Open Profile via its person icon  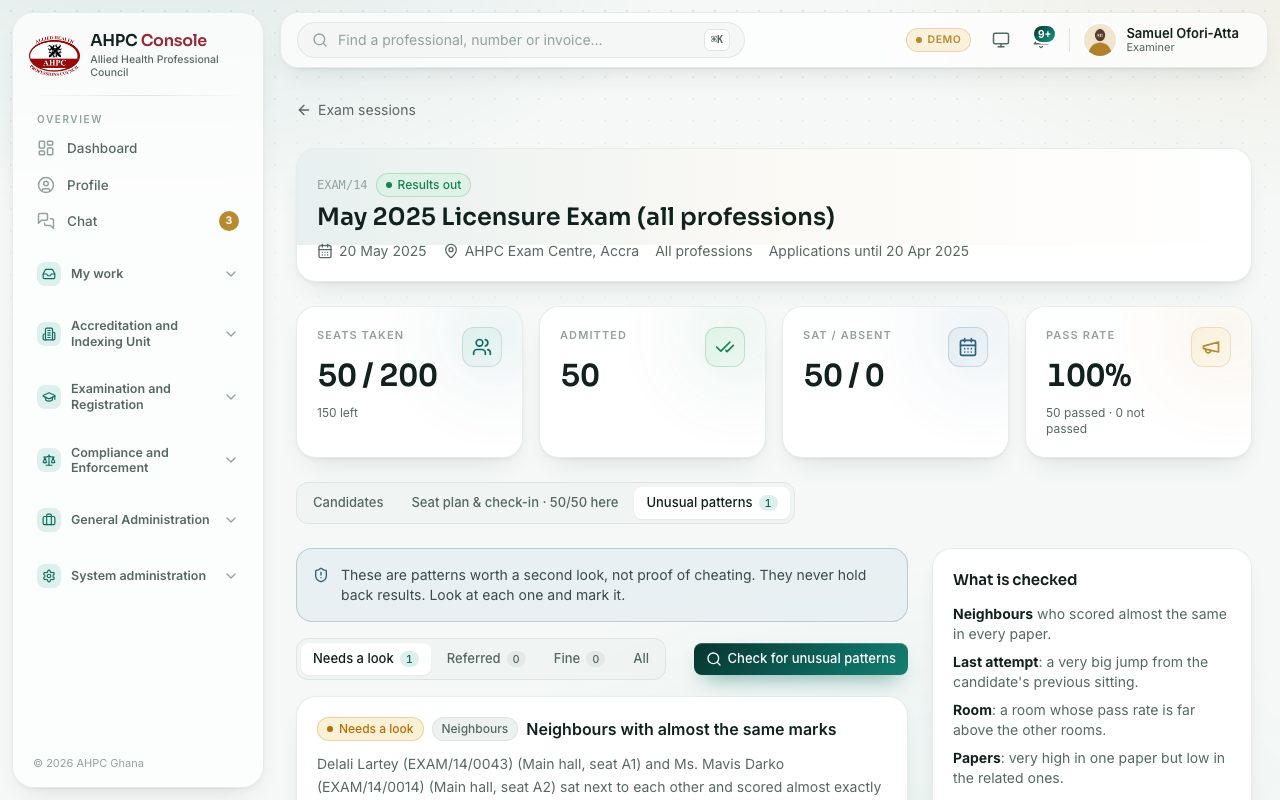click(x=46, y=185)
